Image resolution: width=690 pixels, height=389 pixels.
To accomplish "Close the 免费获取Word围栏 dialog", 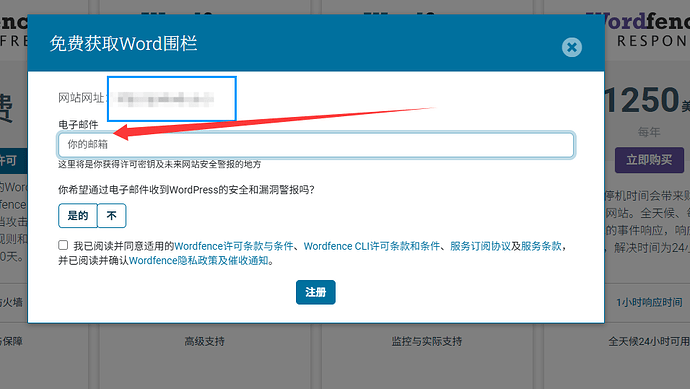I will [x=572, y=47].
